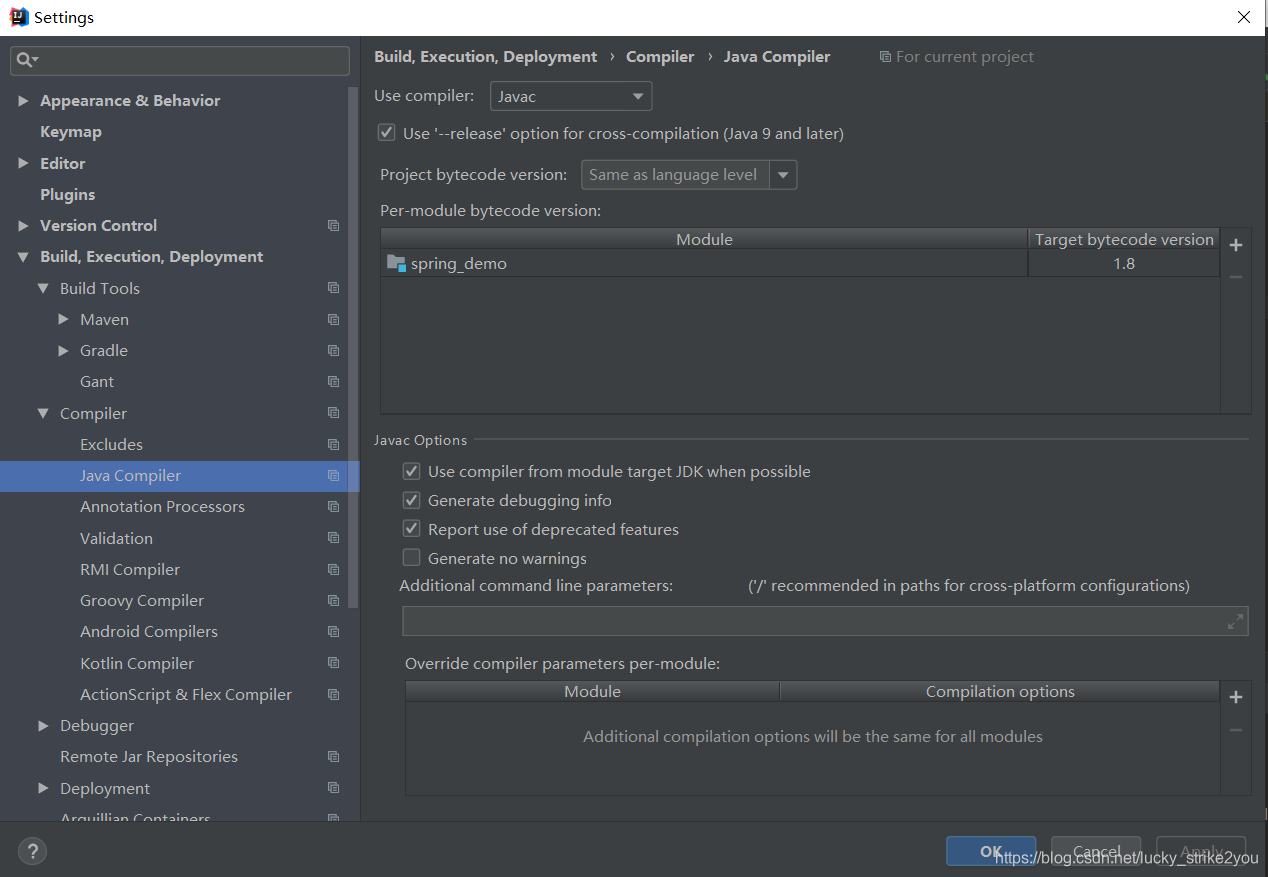Click project-level icon next to Maven
1268x877 pixels.
[334, 320]
